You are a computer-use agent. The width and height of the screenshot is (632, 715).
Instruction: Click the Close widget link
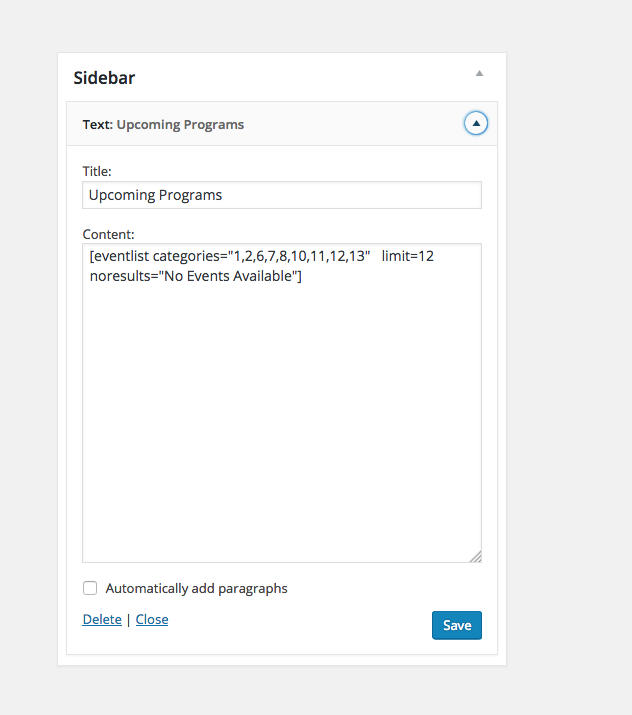tap(152, 620)
